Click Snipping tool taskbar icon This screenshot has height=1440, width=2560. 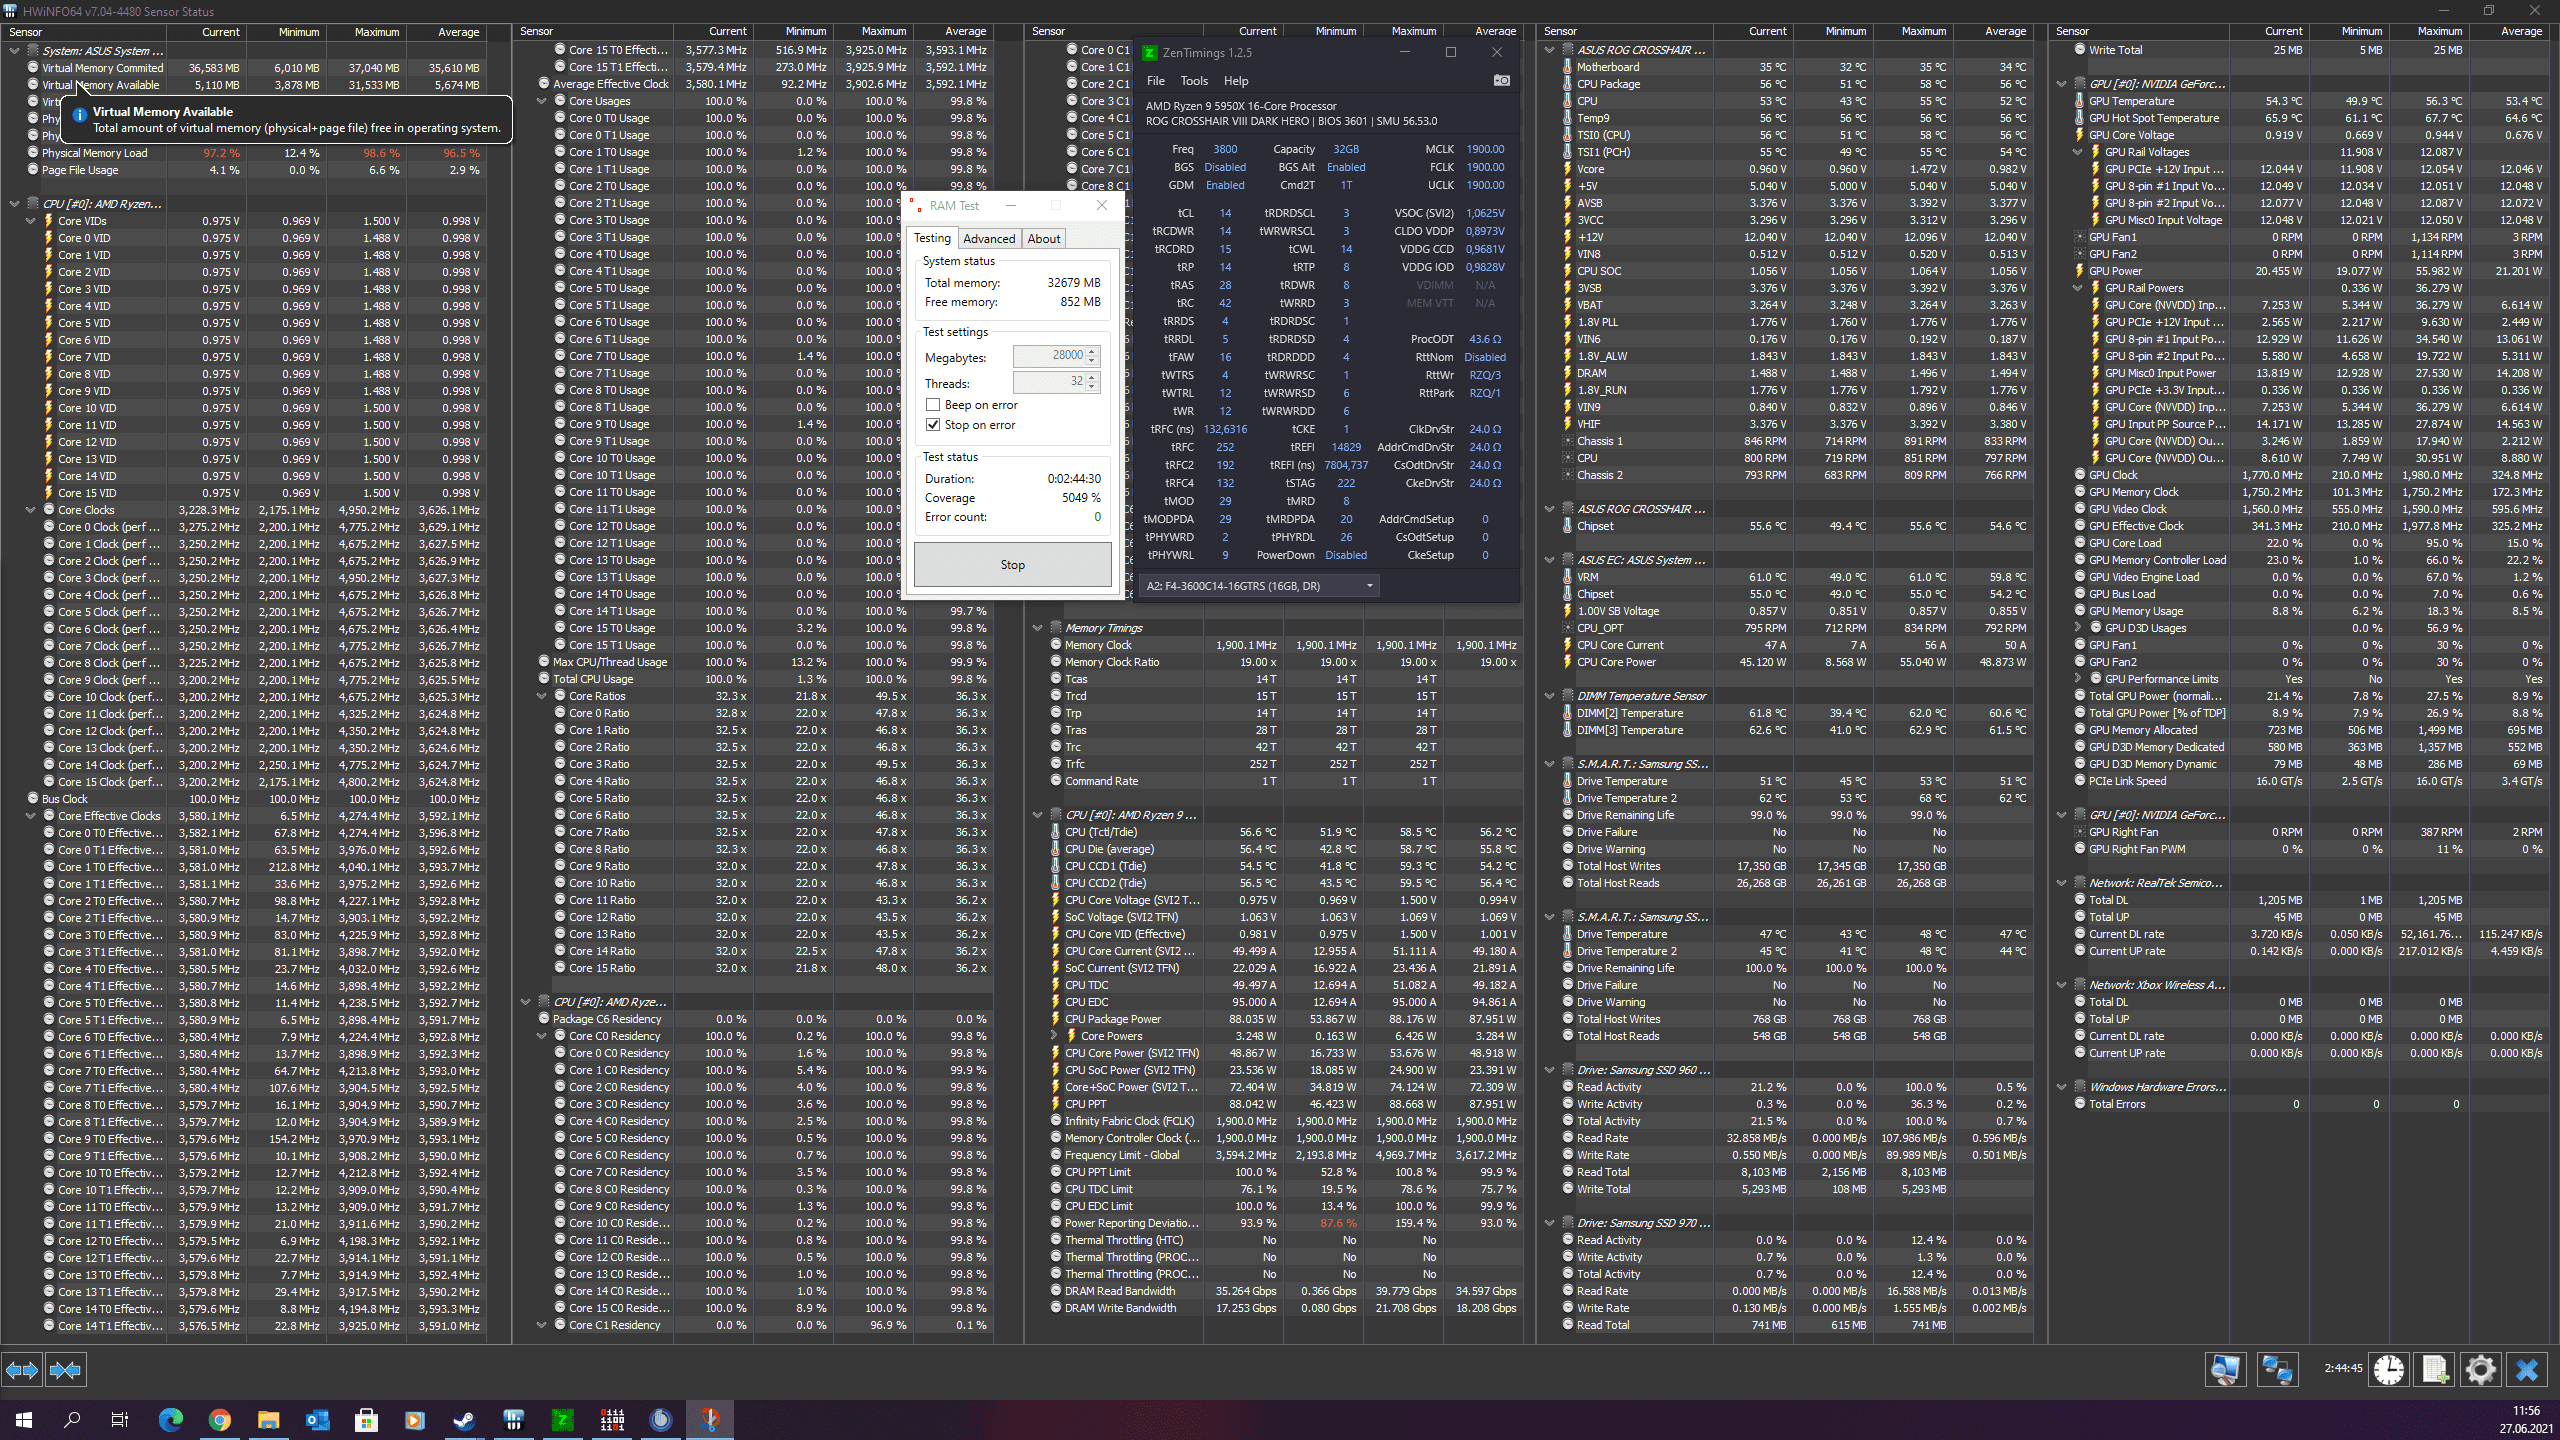[710, 1419]
